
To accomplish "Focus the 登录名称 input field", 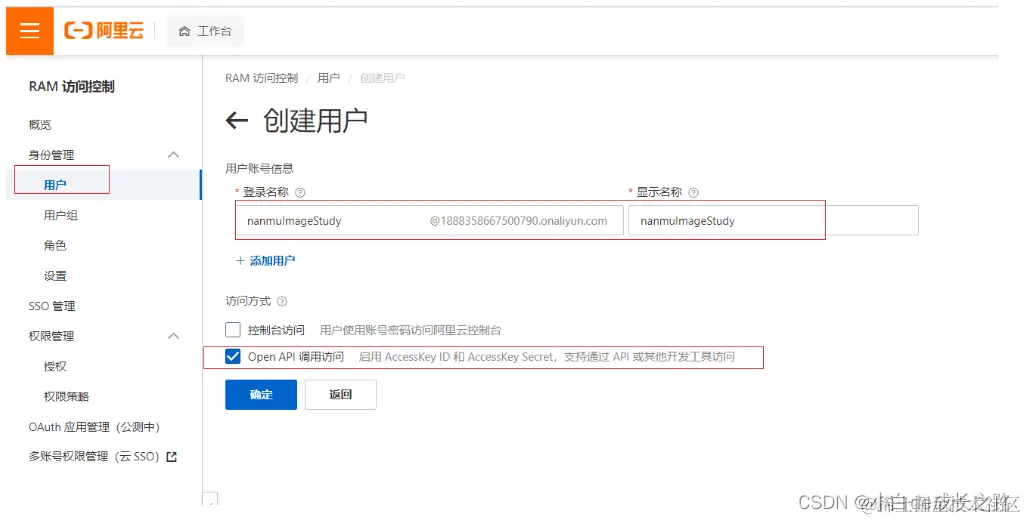I will pyautogui.click(x=430, y=221).
